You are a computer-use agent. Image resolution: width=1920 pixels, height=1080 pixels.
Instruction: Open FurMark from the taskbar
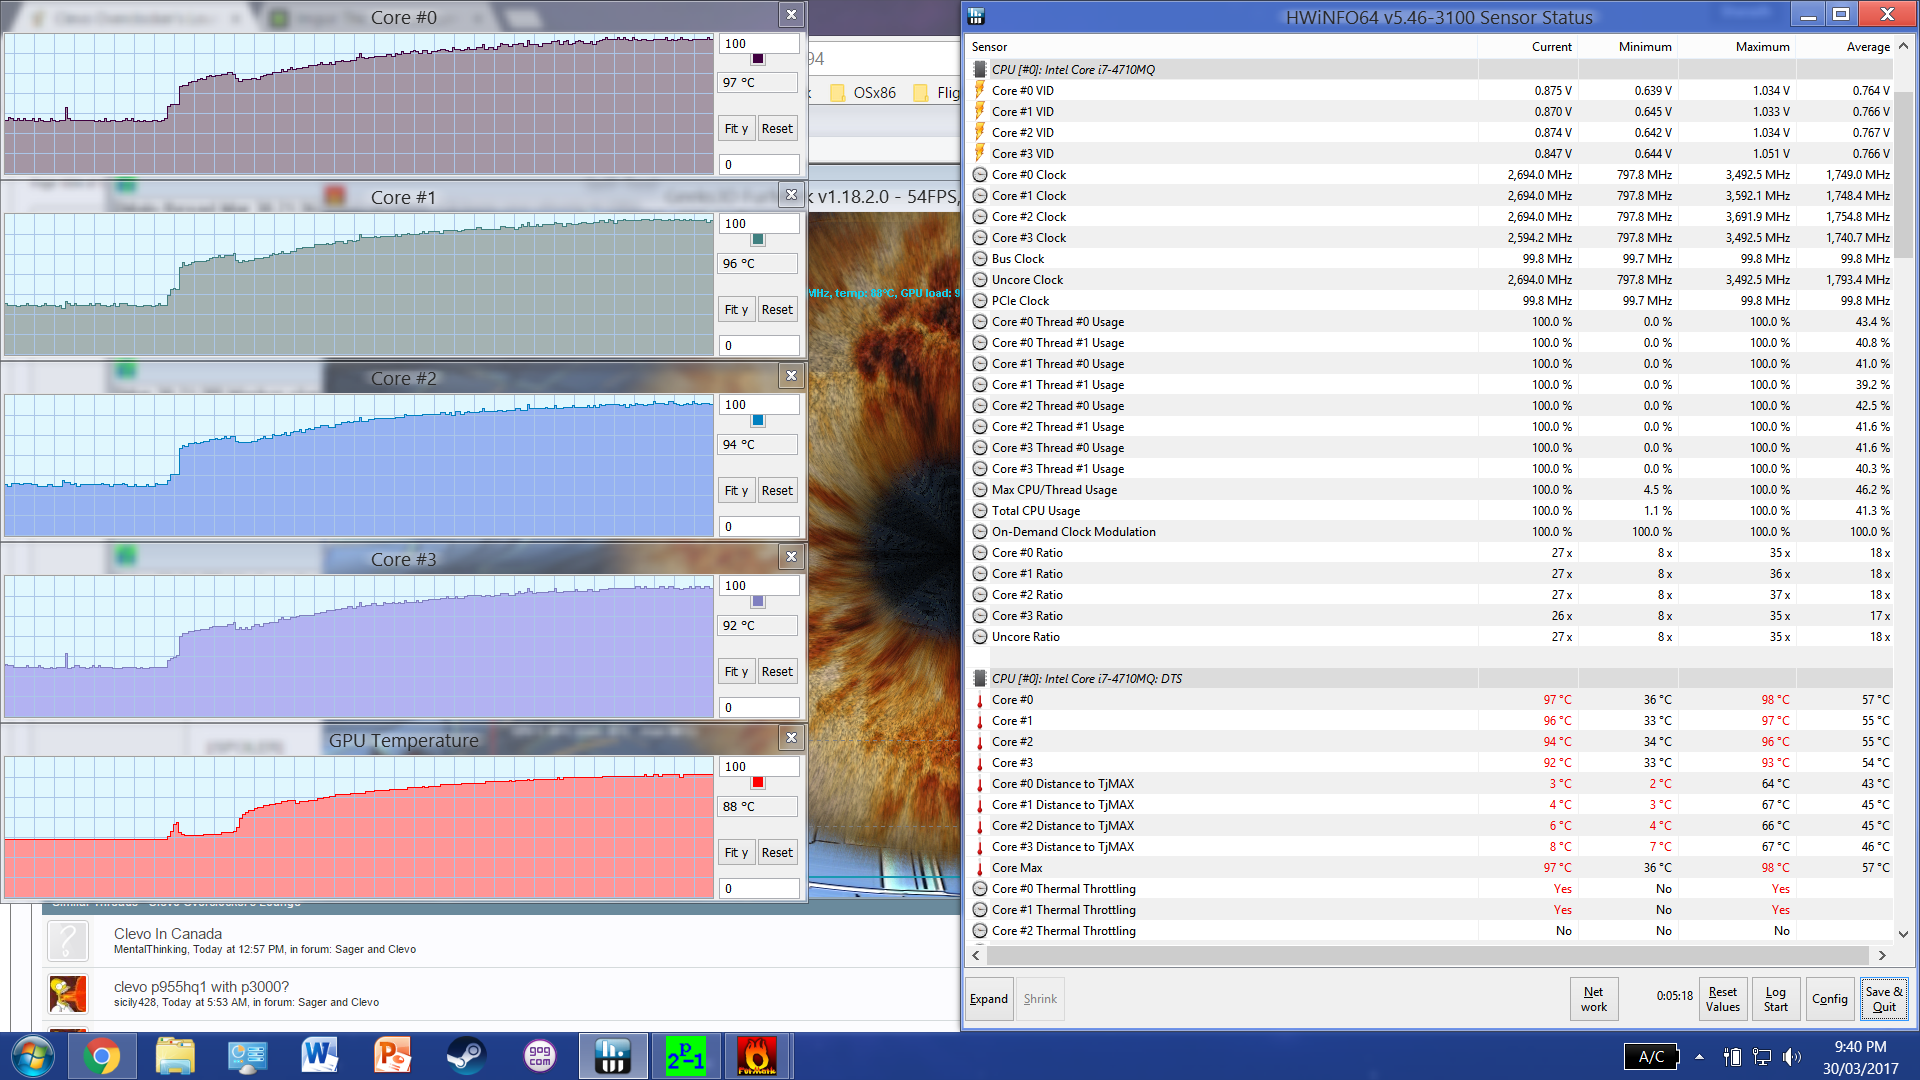pyautogui.click(x=757, y=1056)
